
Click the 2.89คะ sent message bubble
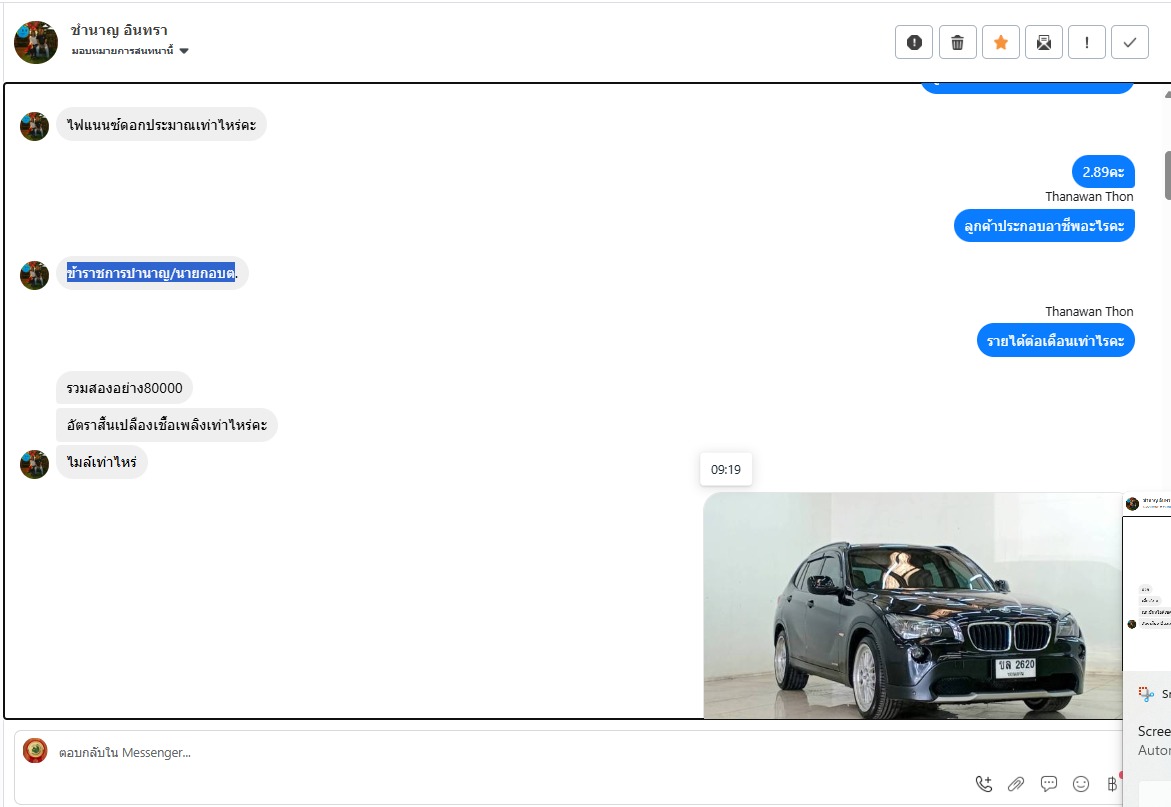click(x=1103, y=172)
